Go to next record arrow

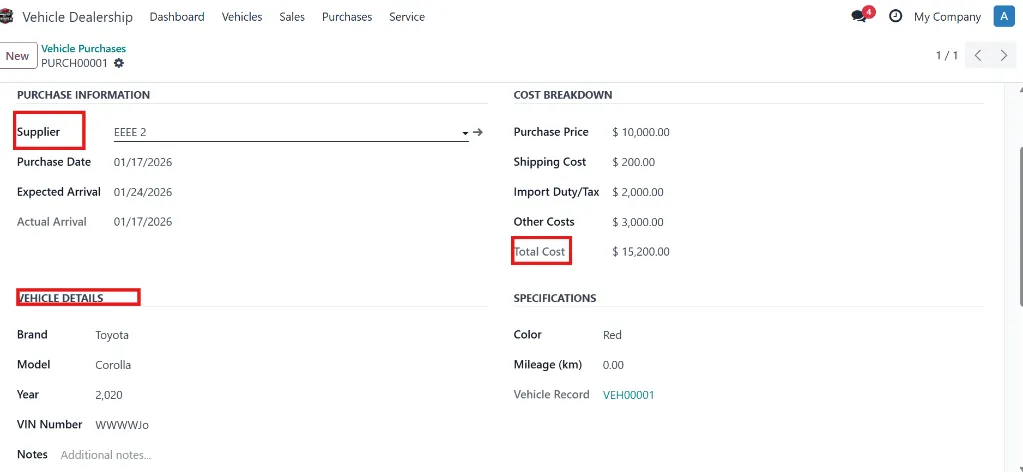pyautogui.click(x=1004, y=55)
